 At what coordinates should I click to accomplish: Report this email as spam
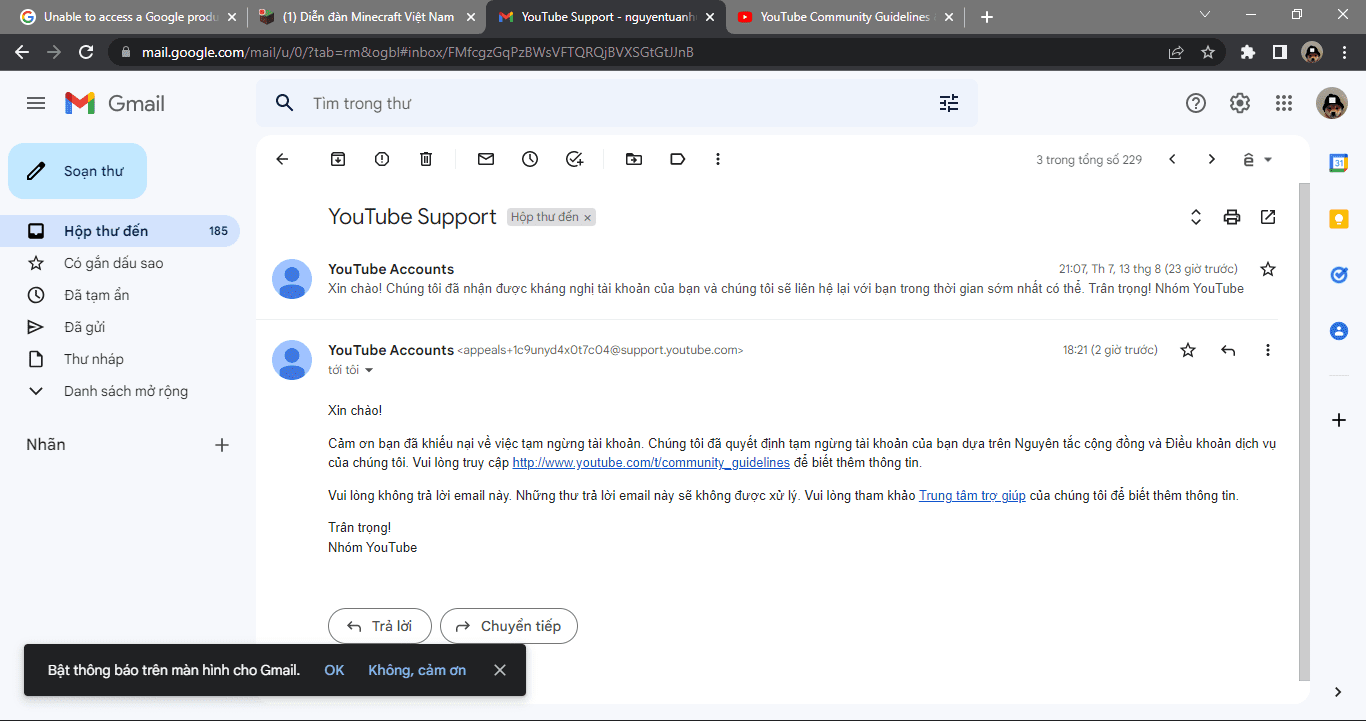pos(382,159)
